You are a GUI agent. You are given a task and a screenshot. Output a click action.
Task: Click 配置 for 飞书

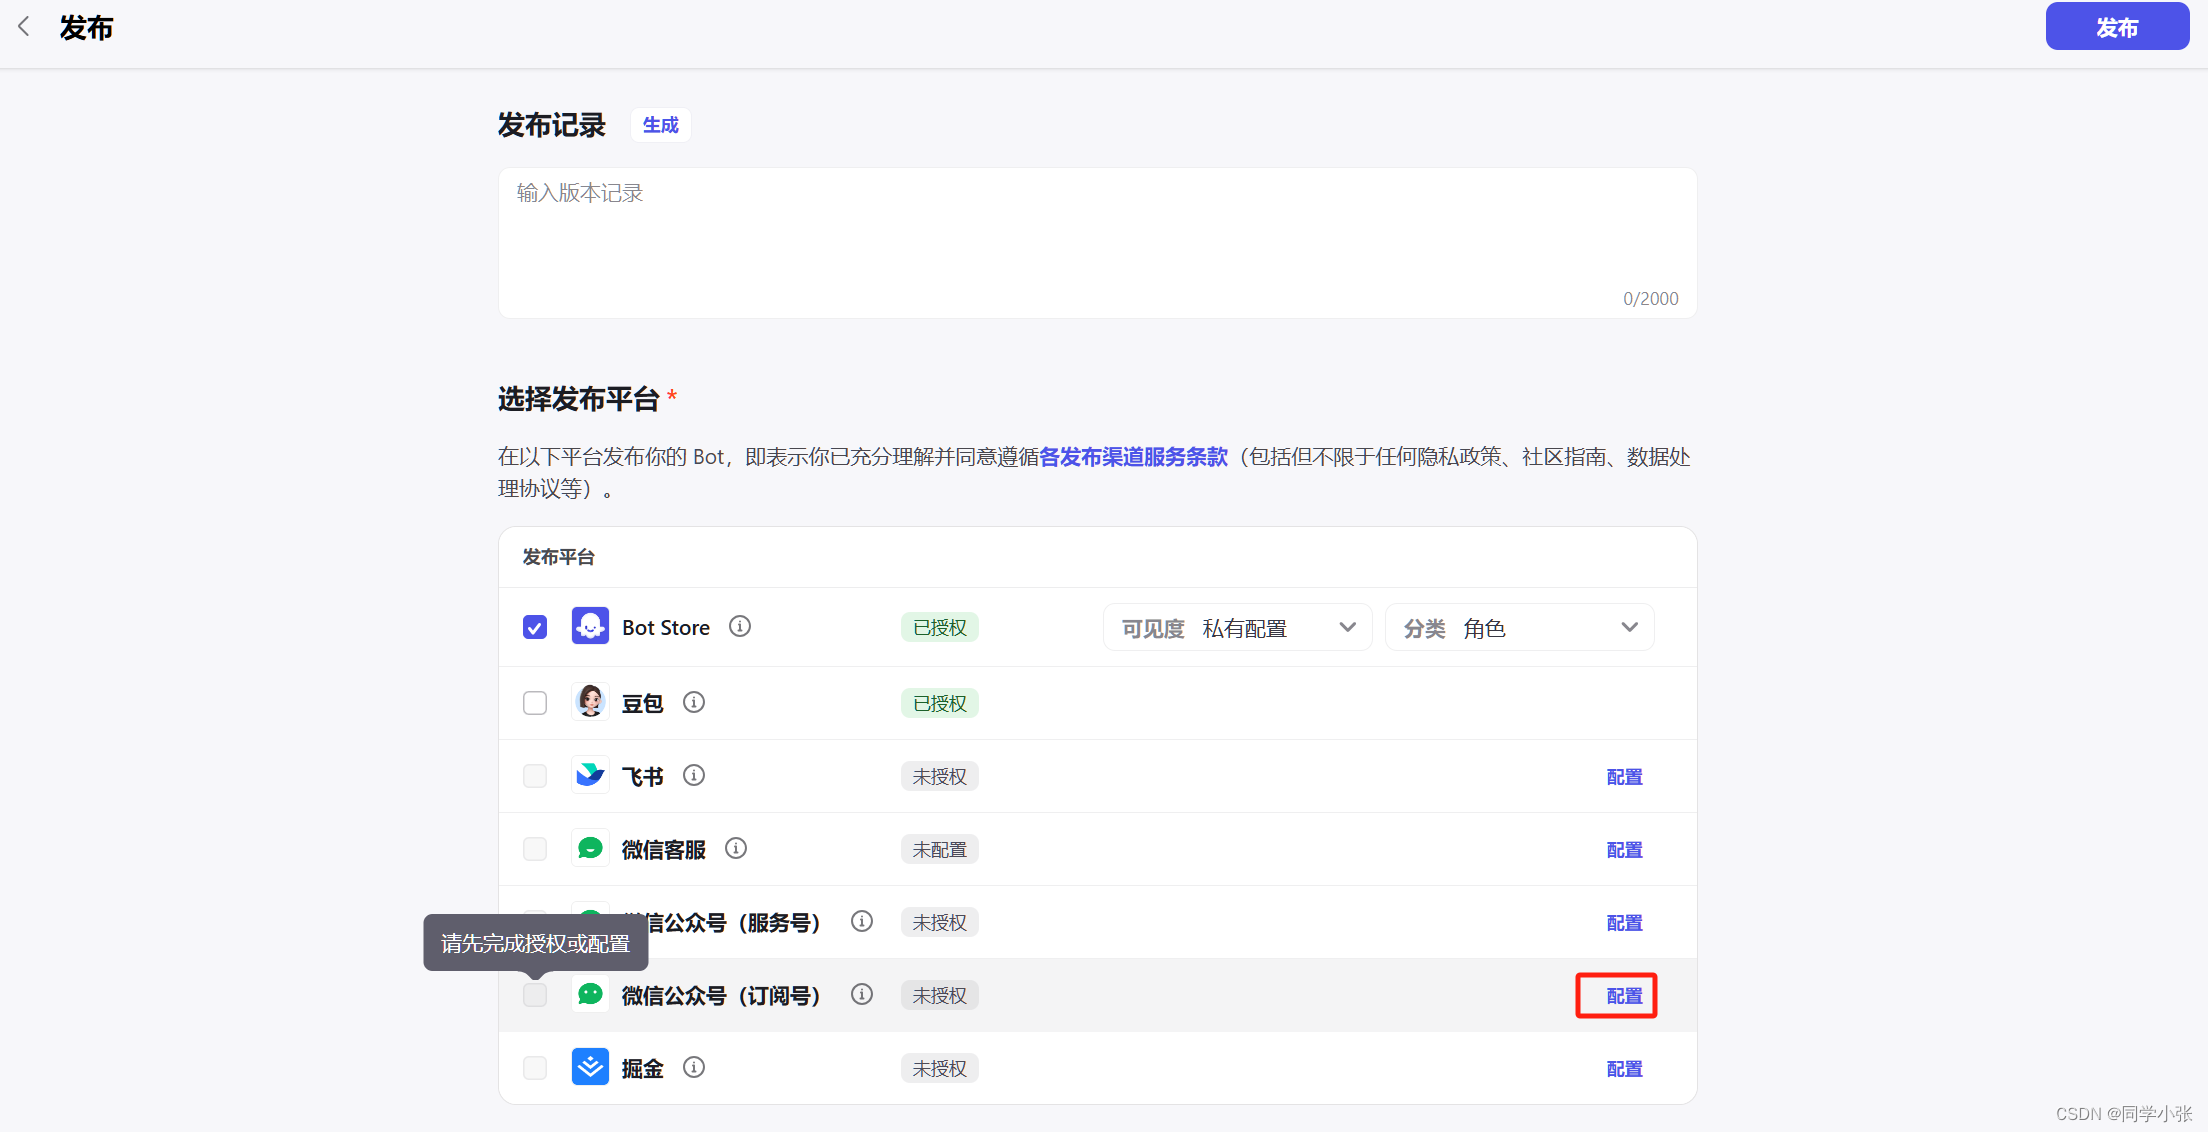pos(1624,777)
